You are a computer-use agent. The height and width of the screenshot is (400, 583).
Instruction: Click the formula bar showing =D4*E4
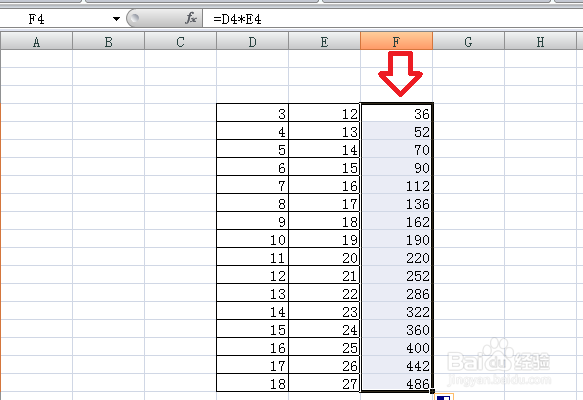click(393, 19)
